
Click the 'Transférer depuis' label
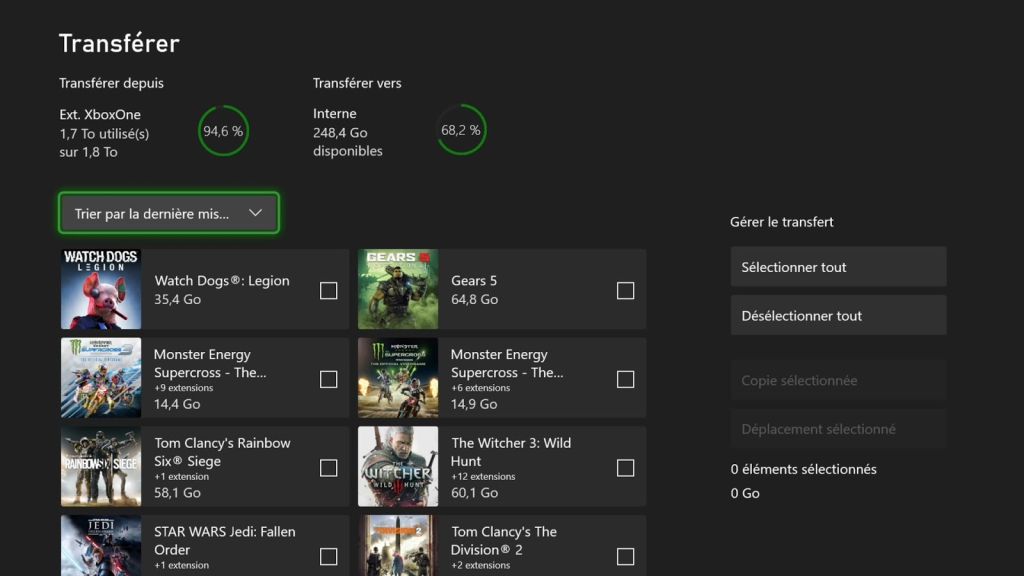(112, 83)
